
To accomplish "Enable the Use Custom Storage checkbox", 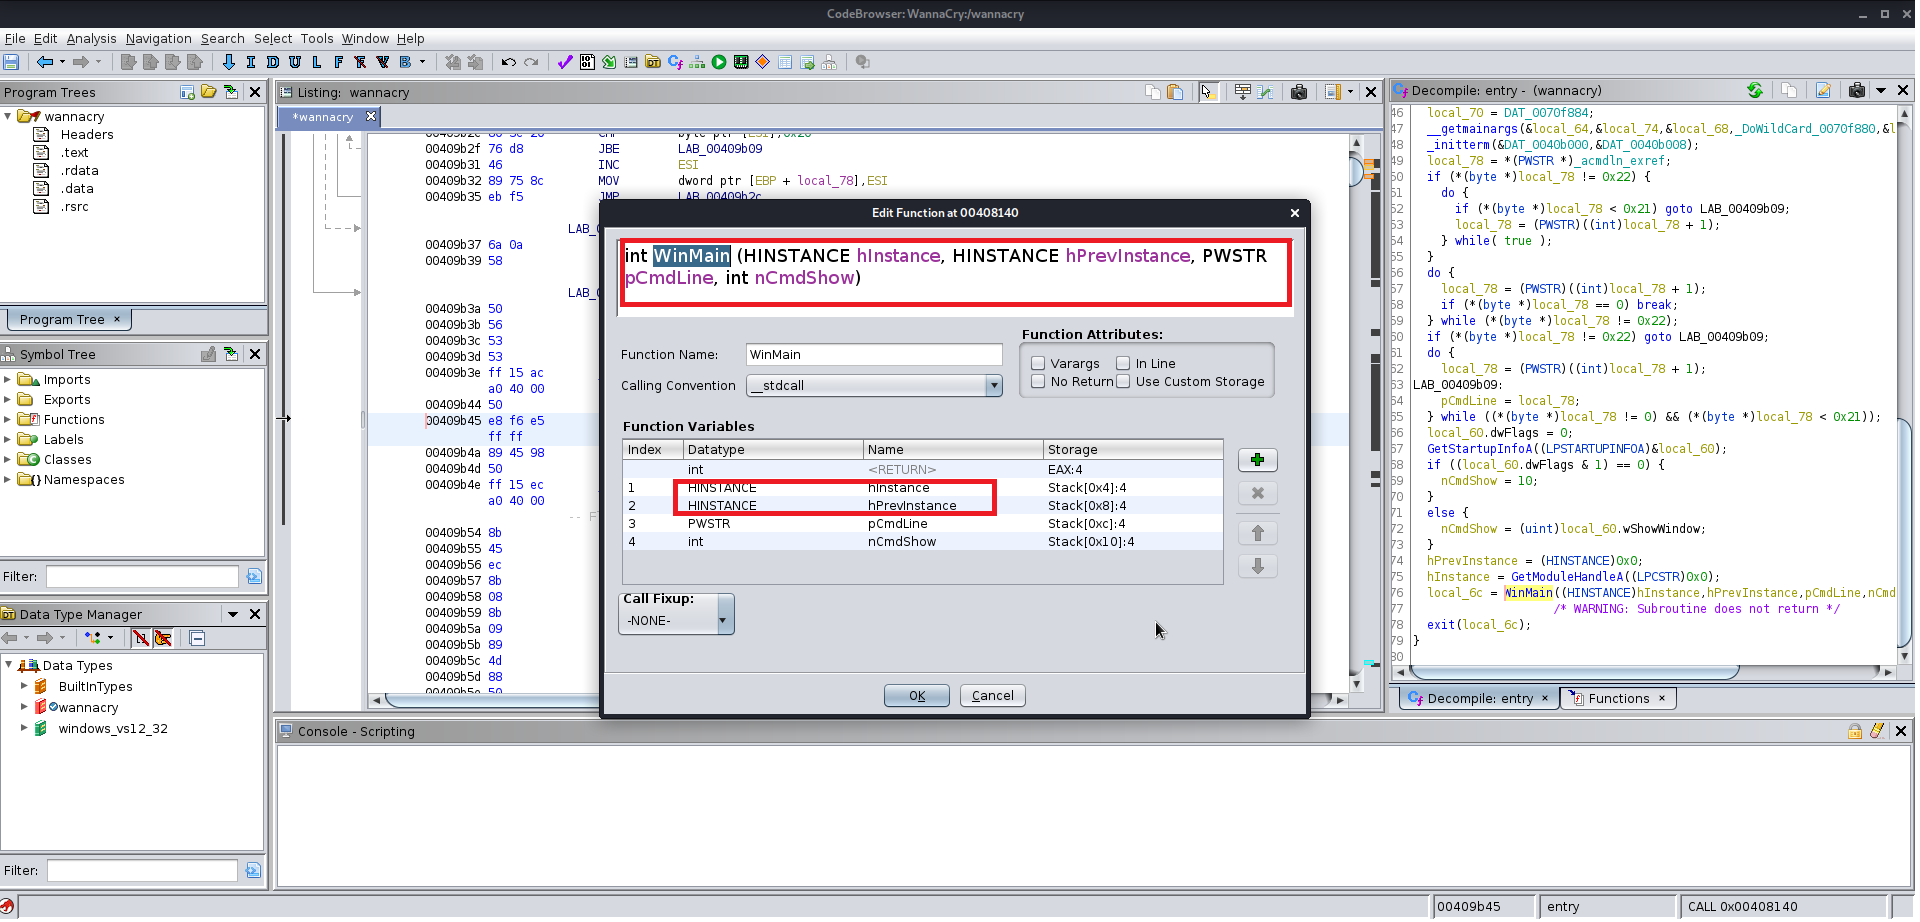I will [1123, 381].
